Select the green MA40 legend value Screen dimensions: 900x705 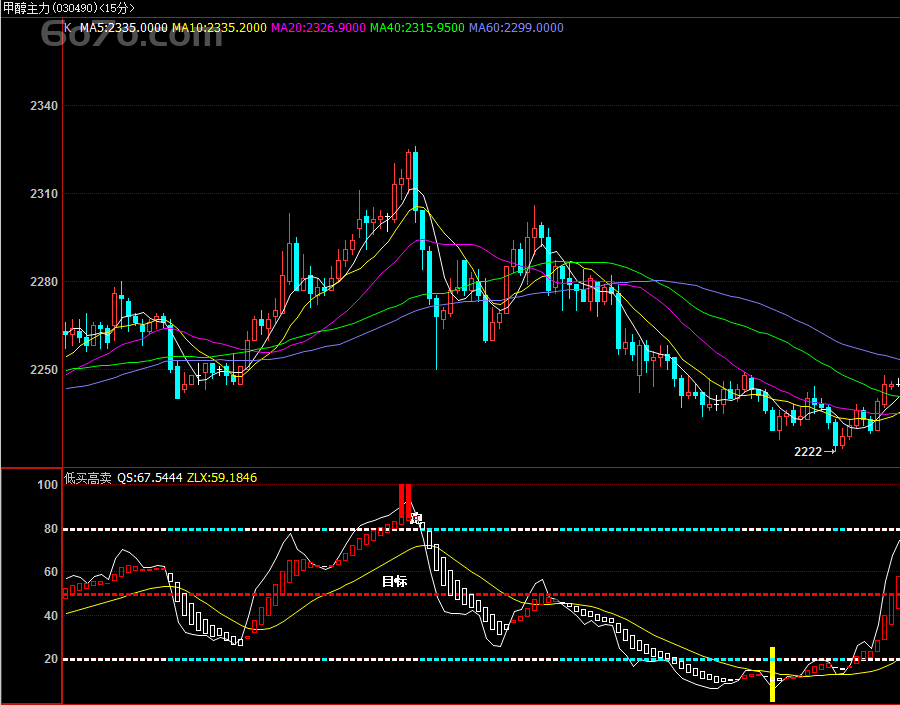(417, 28)
